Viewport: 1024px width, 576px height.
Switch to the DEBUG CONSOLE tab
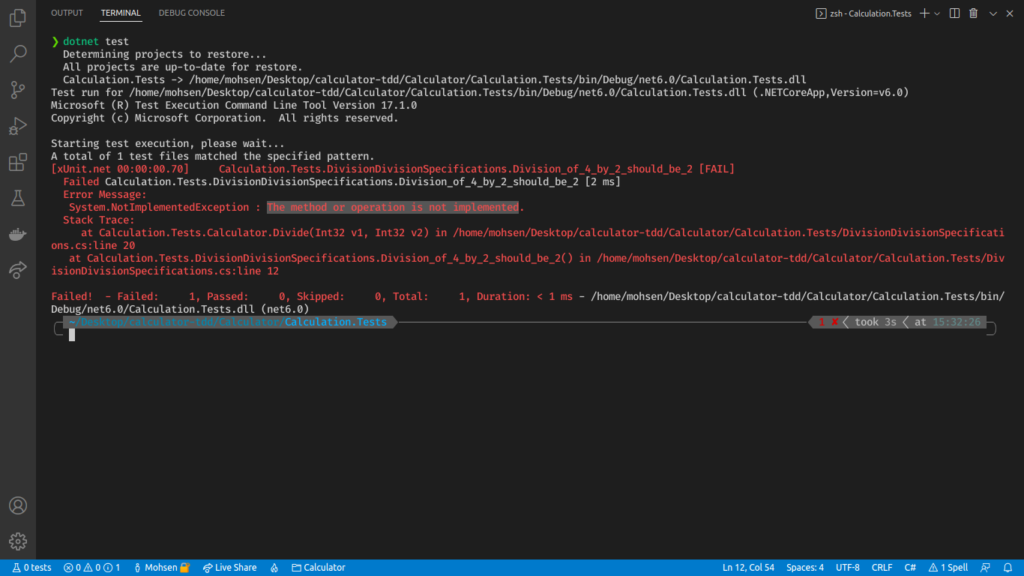tap(191, 13)
